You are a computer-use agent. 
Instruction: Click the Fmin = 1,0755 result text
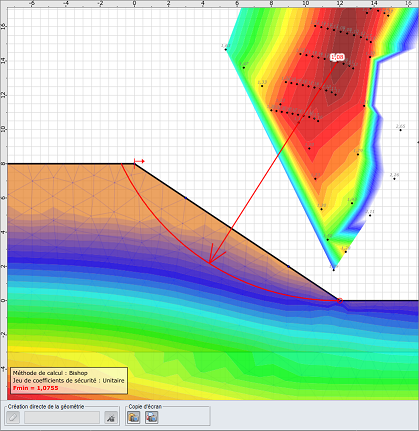pos(36,388)
